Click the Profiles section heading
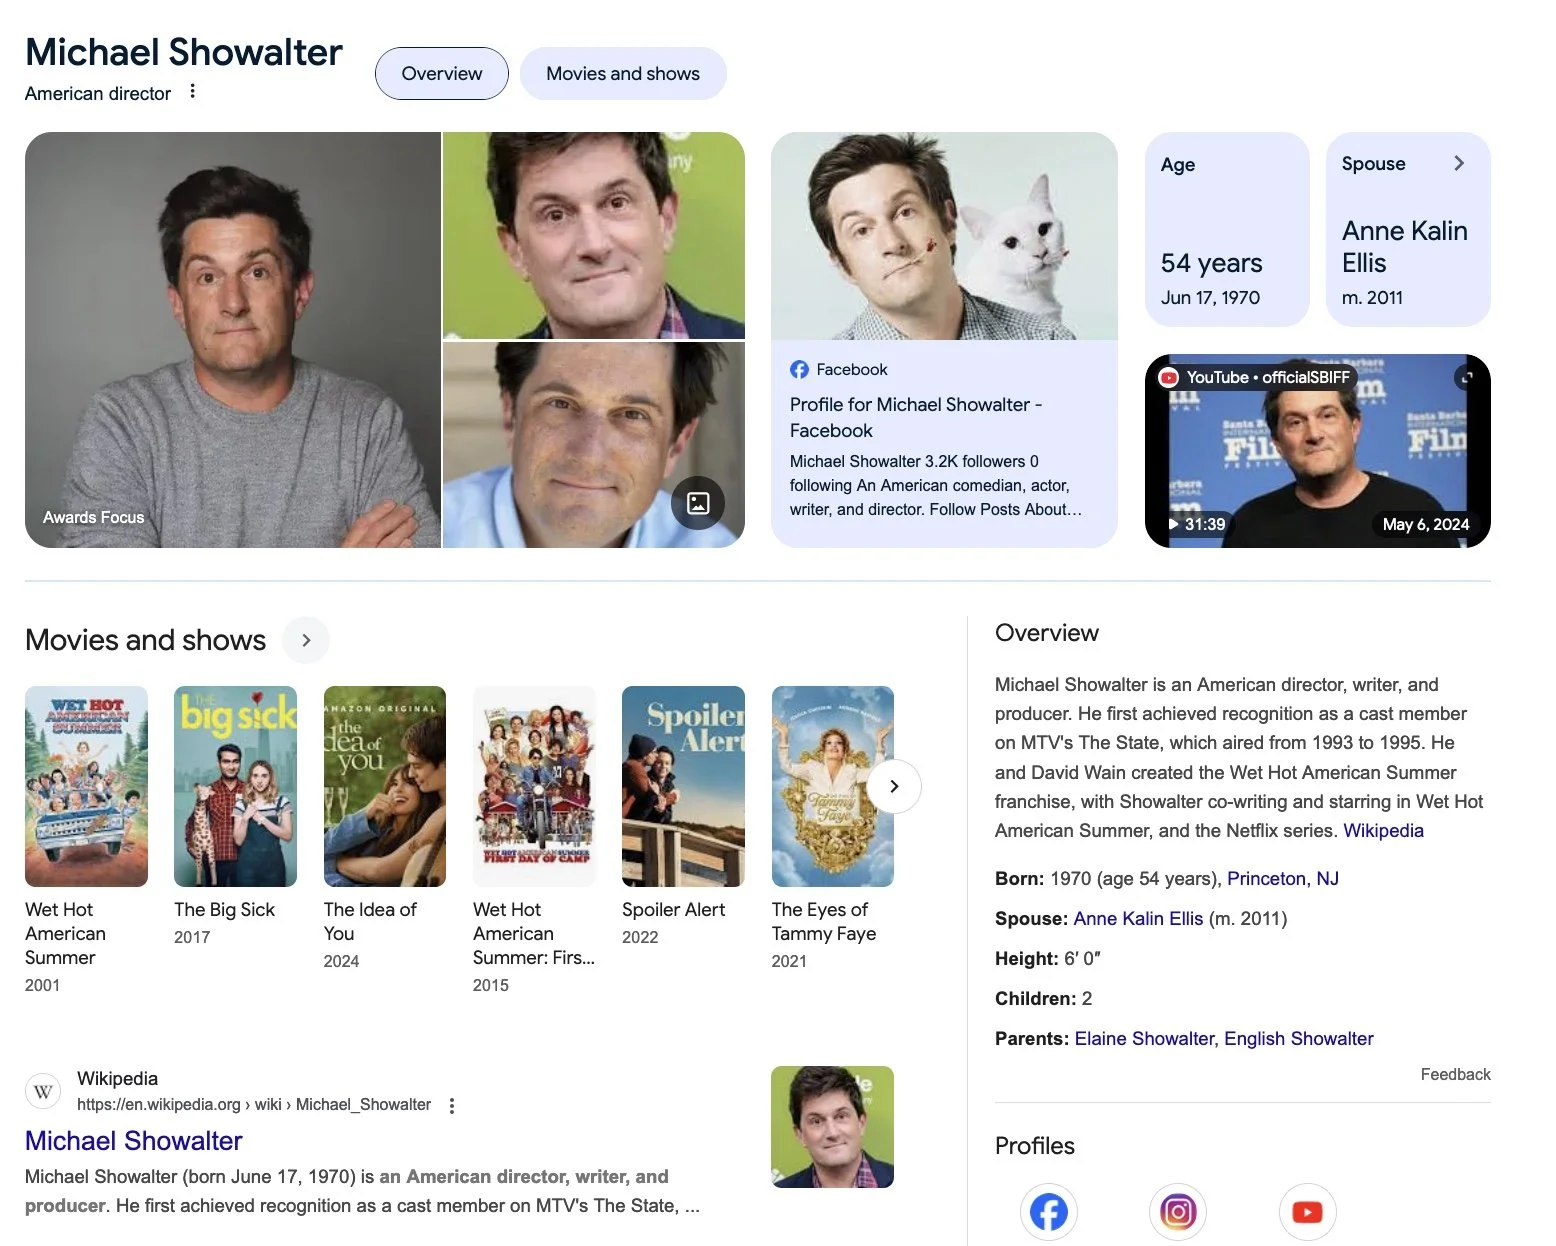 coord(1034,1146)
